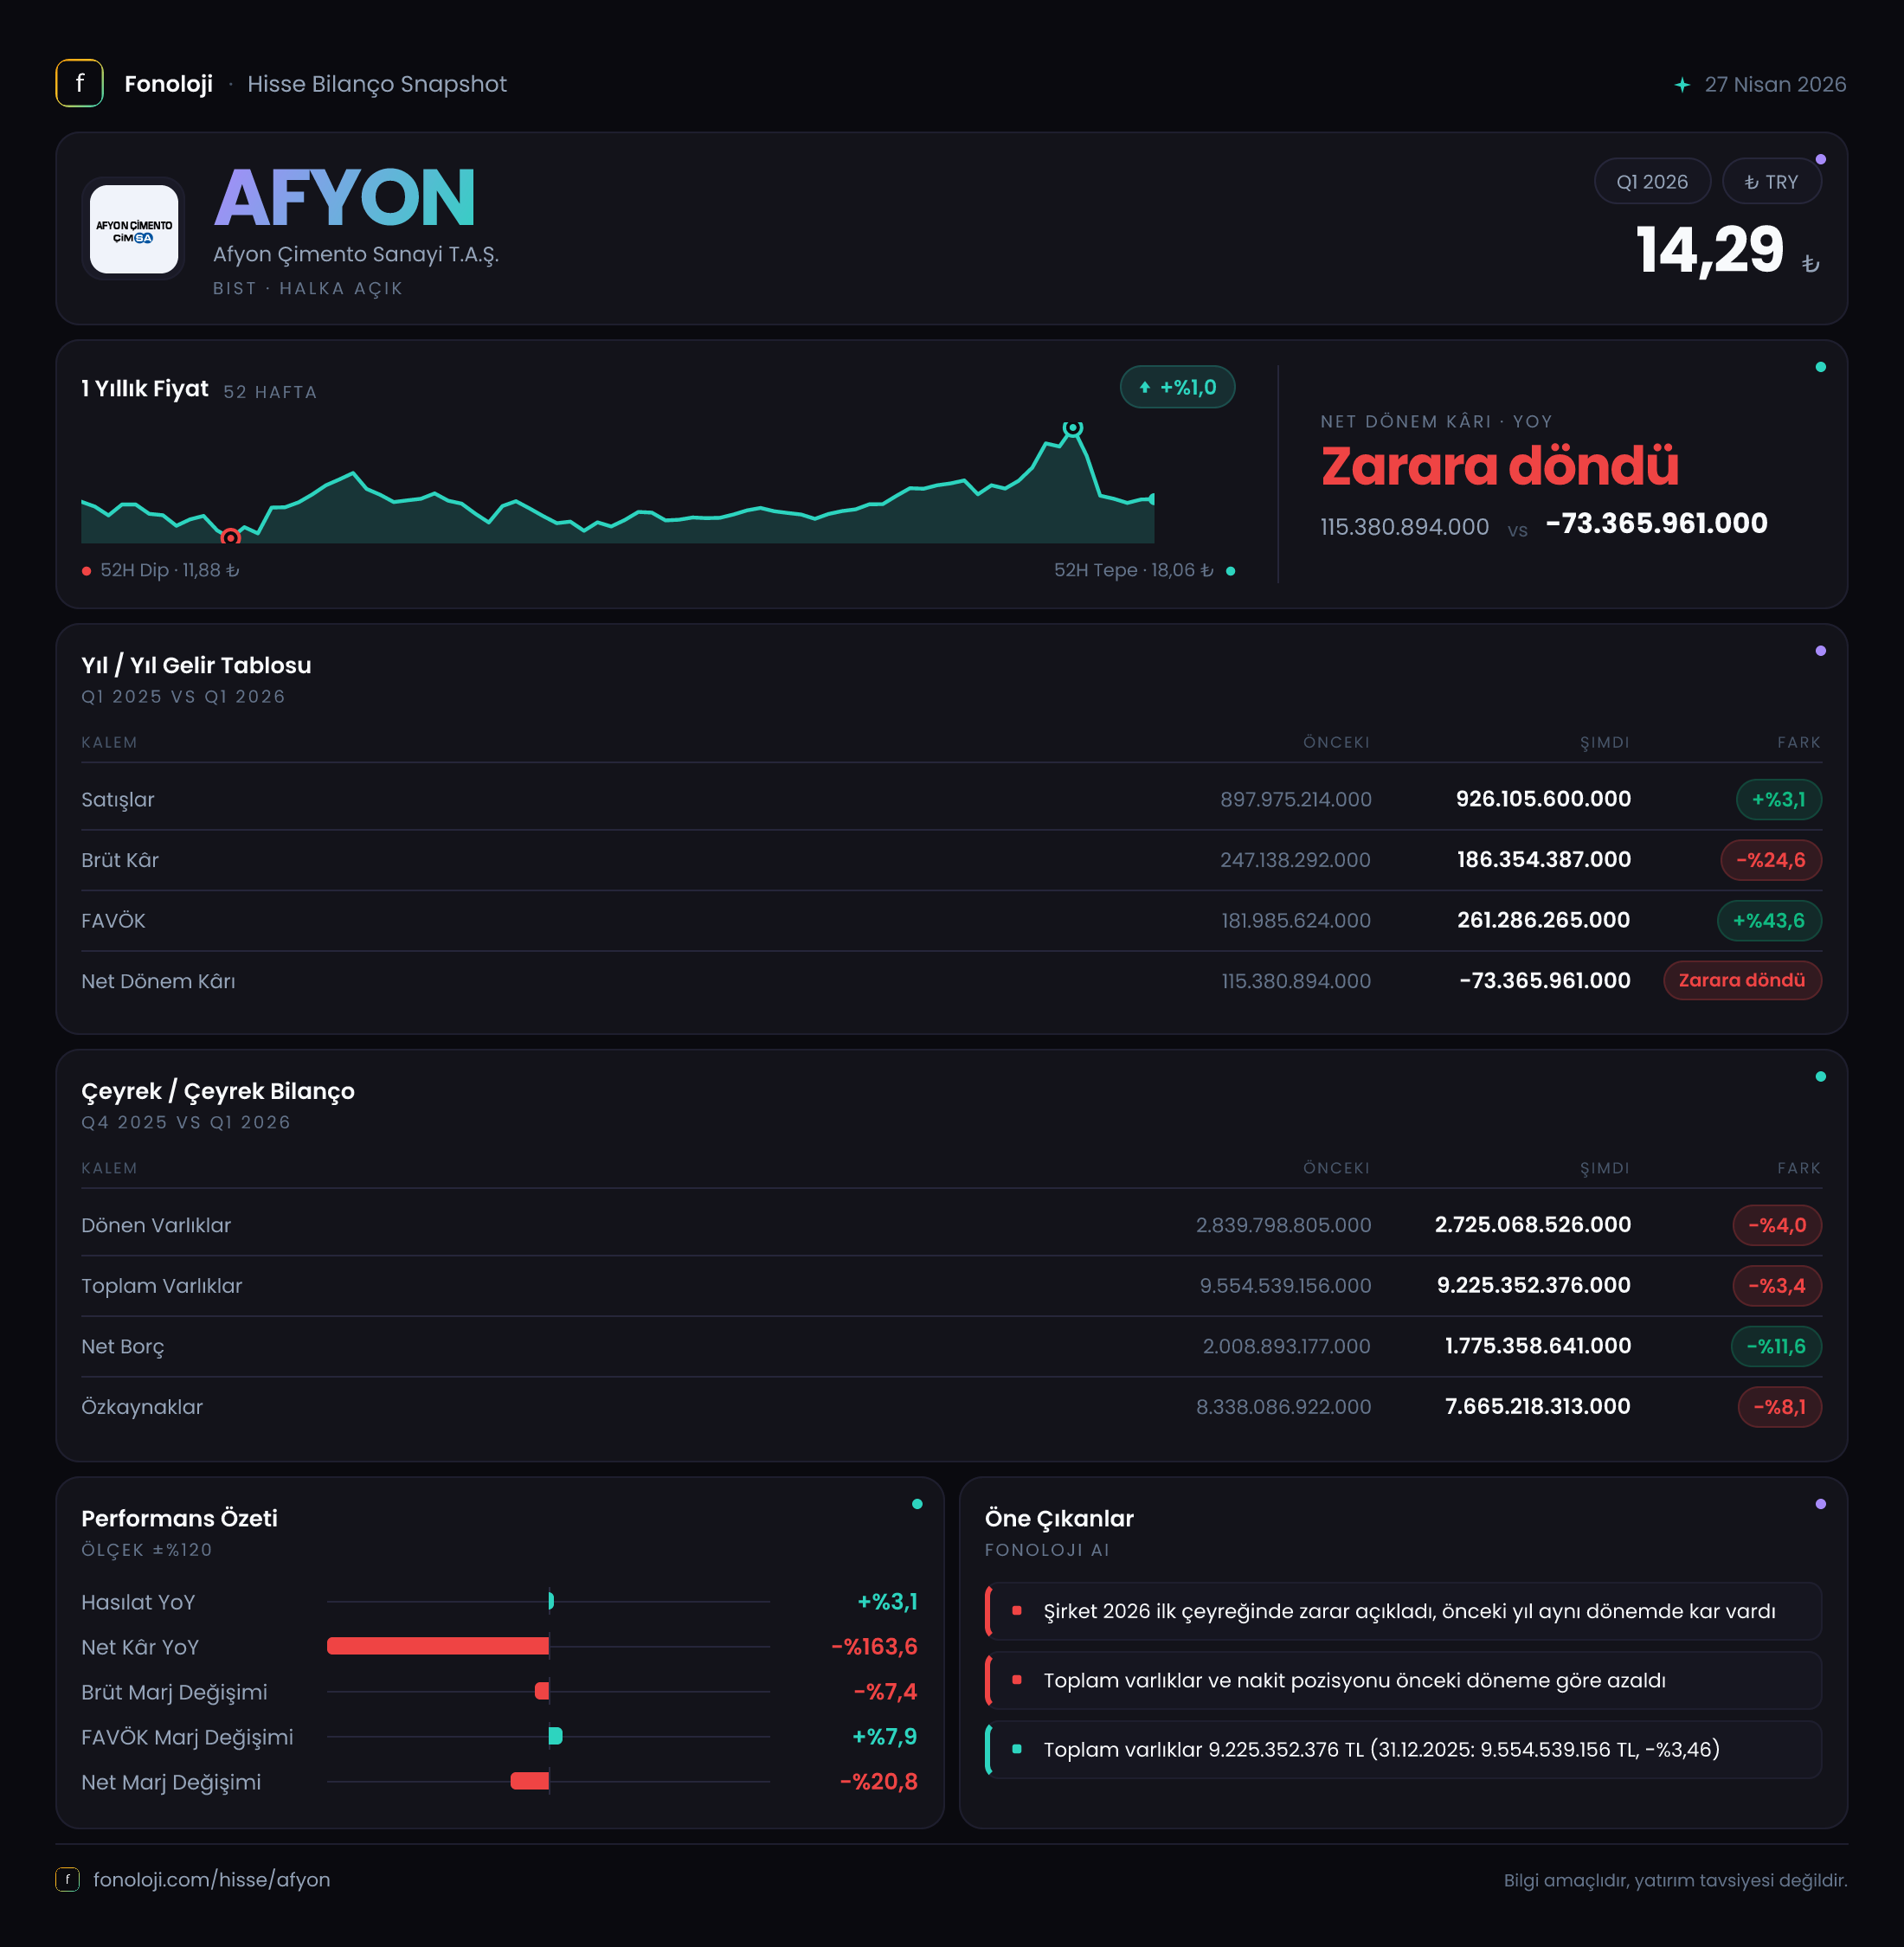1904x1947 pixels.
Task: Click the up arrow in the +%1,0 badge
Action: pos(1145,388)
